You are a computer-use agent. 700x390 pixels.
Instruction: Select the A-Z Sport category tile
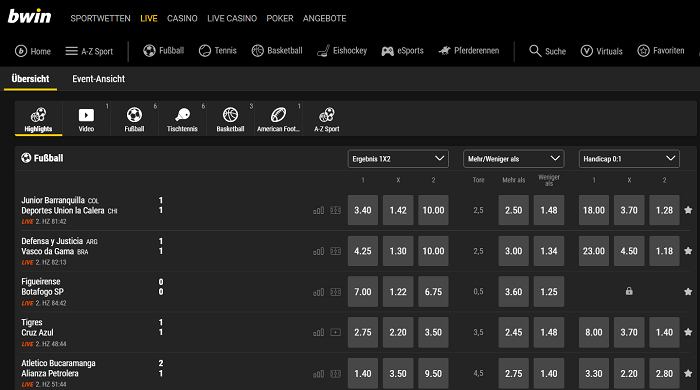pyautogui.click(x=327, y=119)
